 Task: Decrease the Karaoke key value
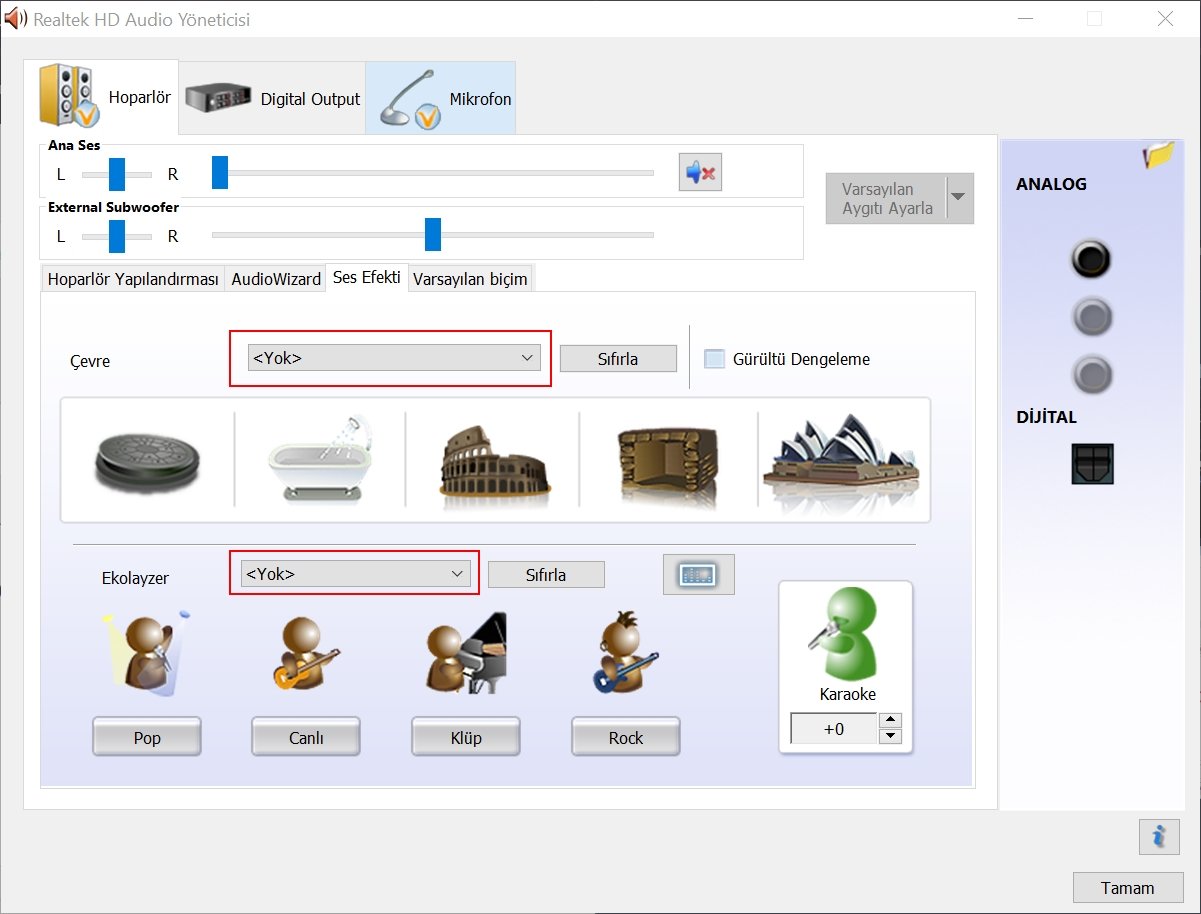(x=891, y=737)
